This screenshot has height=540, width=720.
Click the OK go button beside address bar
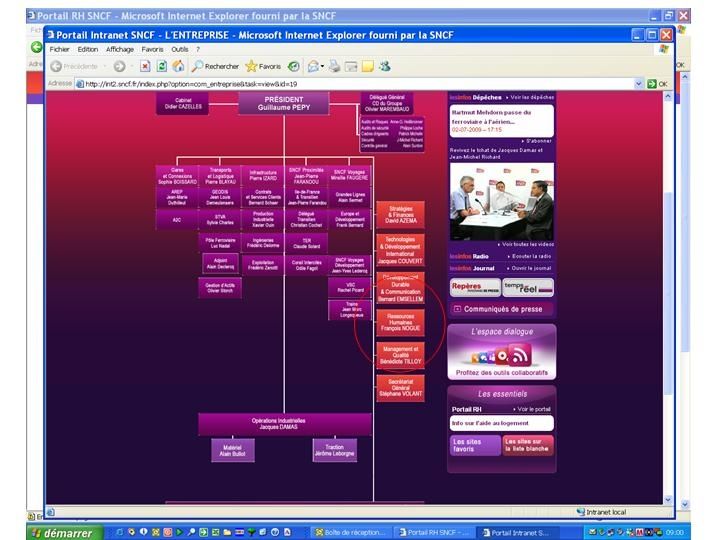coord(658,84)
